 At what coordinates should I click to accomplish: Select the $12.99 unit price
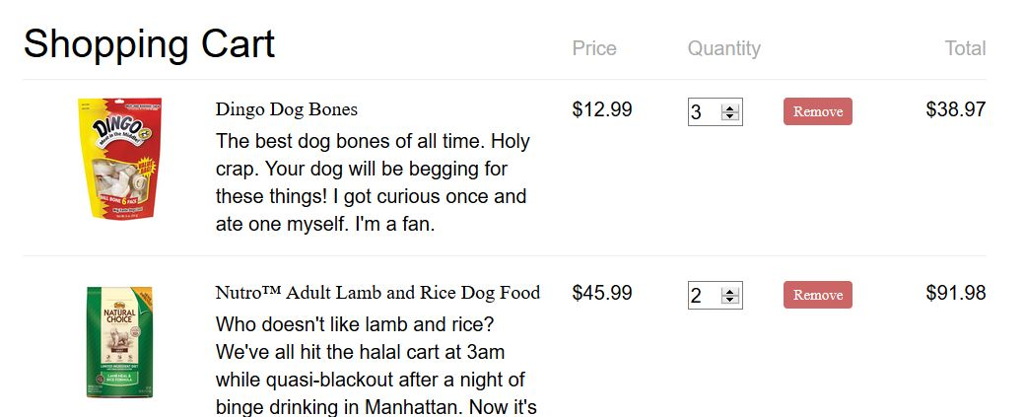(x=602, y=110)
